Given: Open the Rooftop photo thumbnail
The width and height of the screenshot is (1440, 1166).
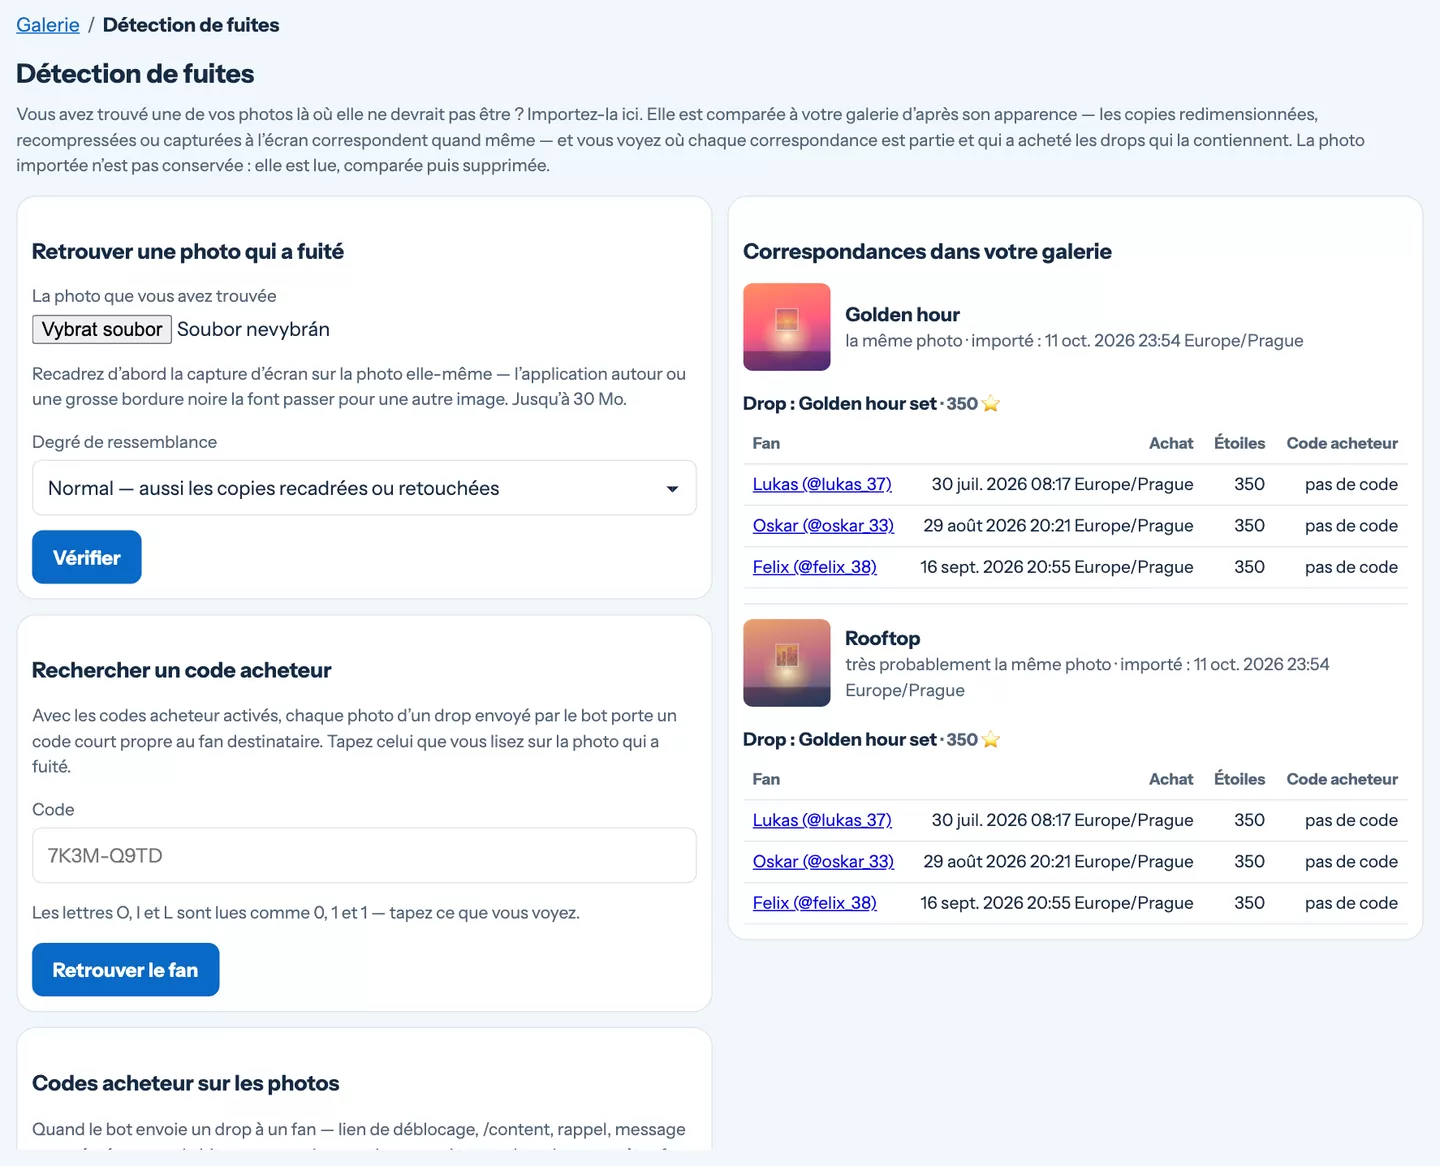Looking at the screenshot, I should 787,663.
